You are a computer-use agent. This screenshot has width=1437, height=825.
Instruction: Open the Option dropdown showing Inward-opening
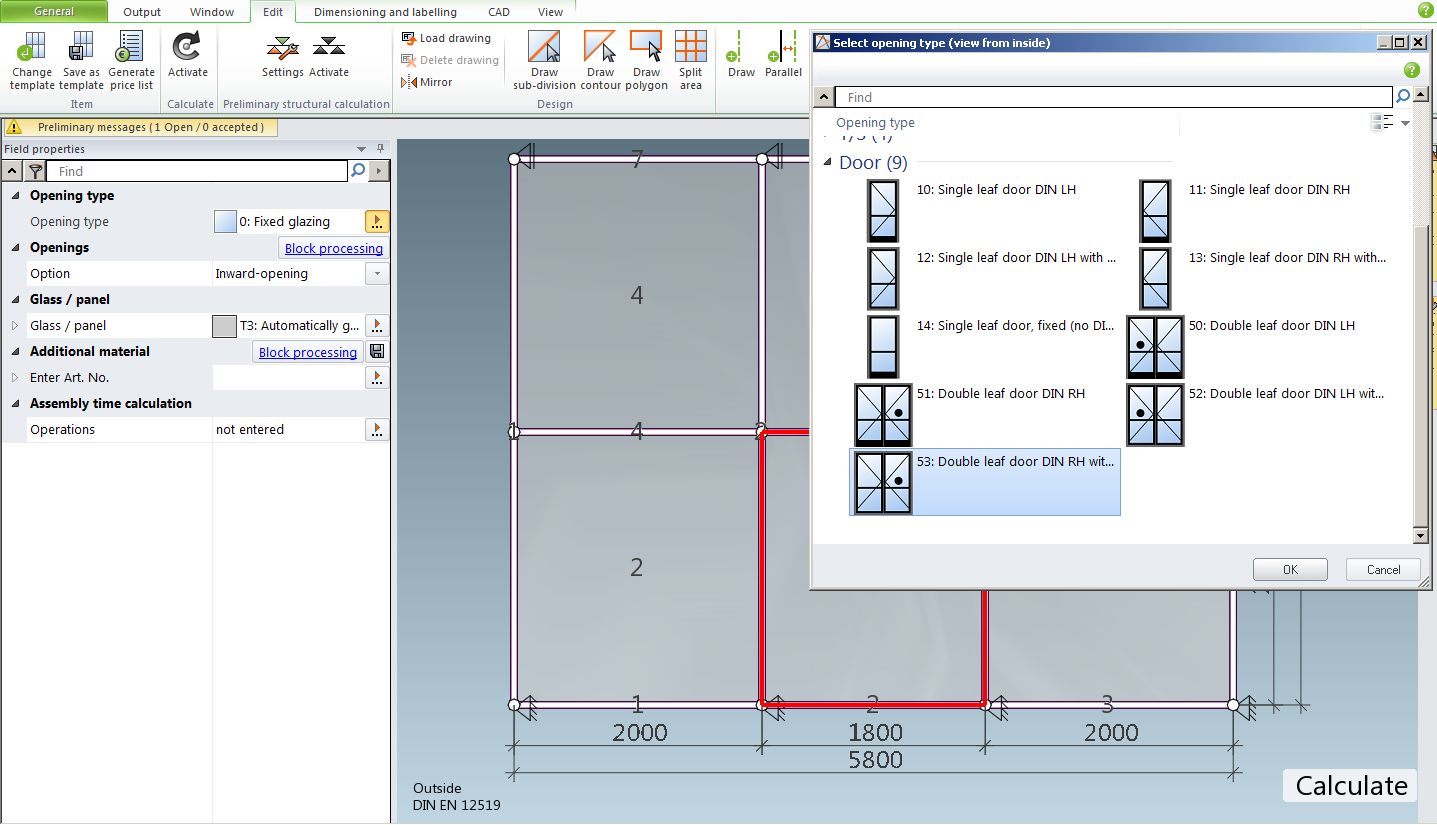coord(377,273)
